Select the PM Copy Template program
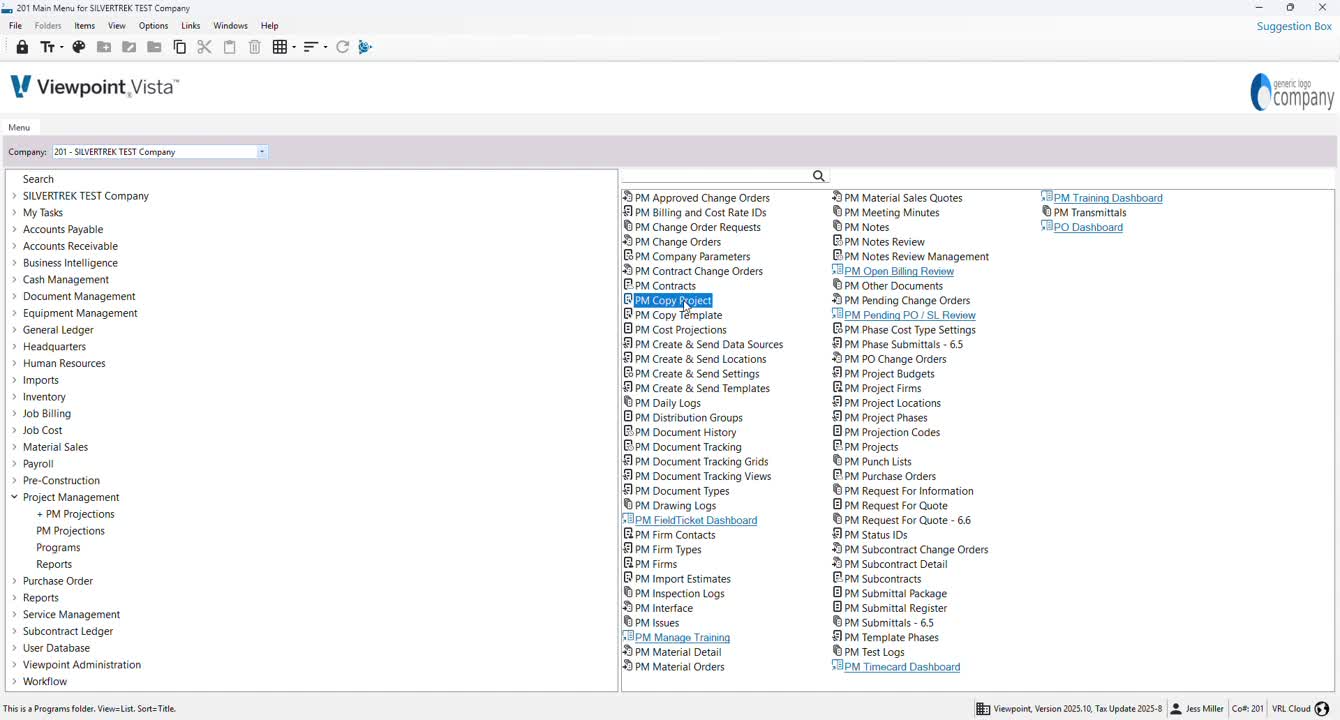This screenshot has width=1340, height=720. (x=678, y=315)
